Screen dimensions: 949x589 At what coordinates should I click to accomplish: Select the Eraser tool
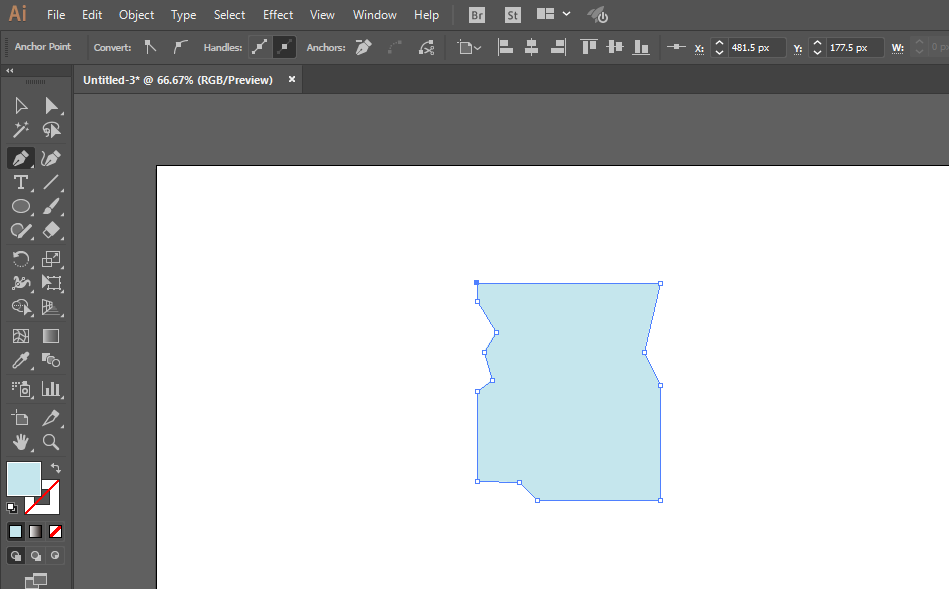(x=51, y=231)
